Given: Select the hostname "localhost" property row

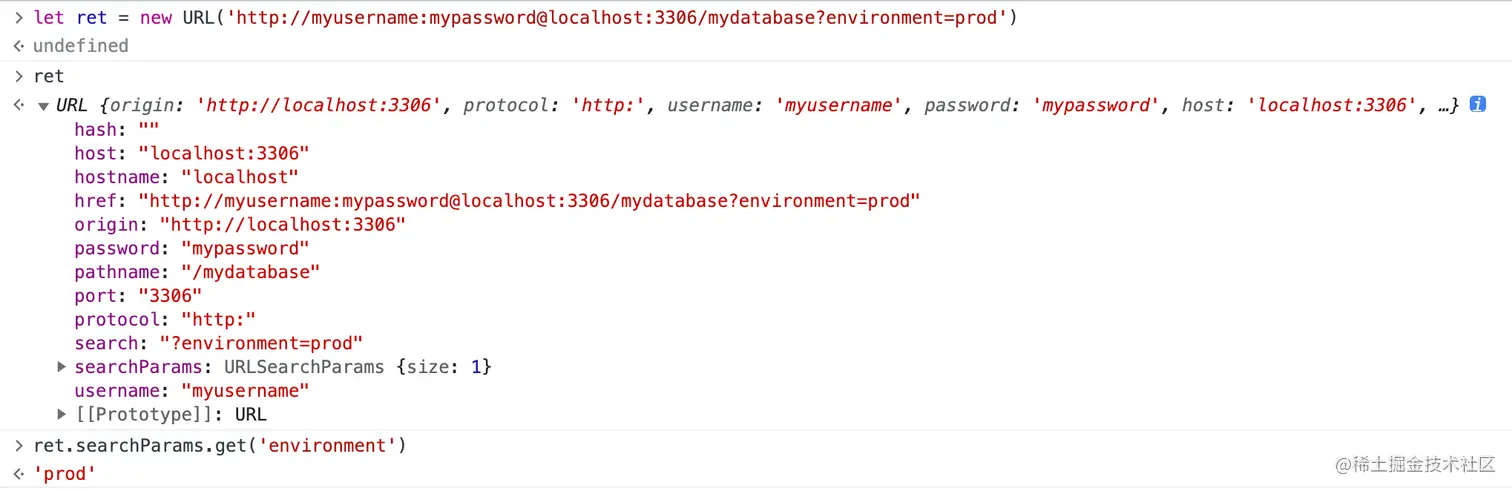Looking at the screenshot, I should point(187,177).
